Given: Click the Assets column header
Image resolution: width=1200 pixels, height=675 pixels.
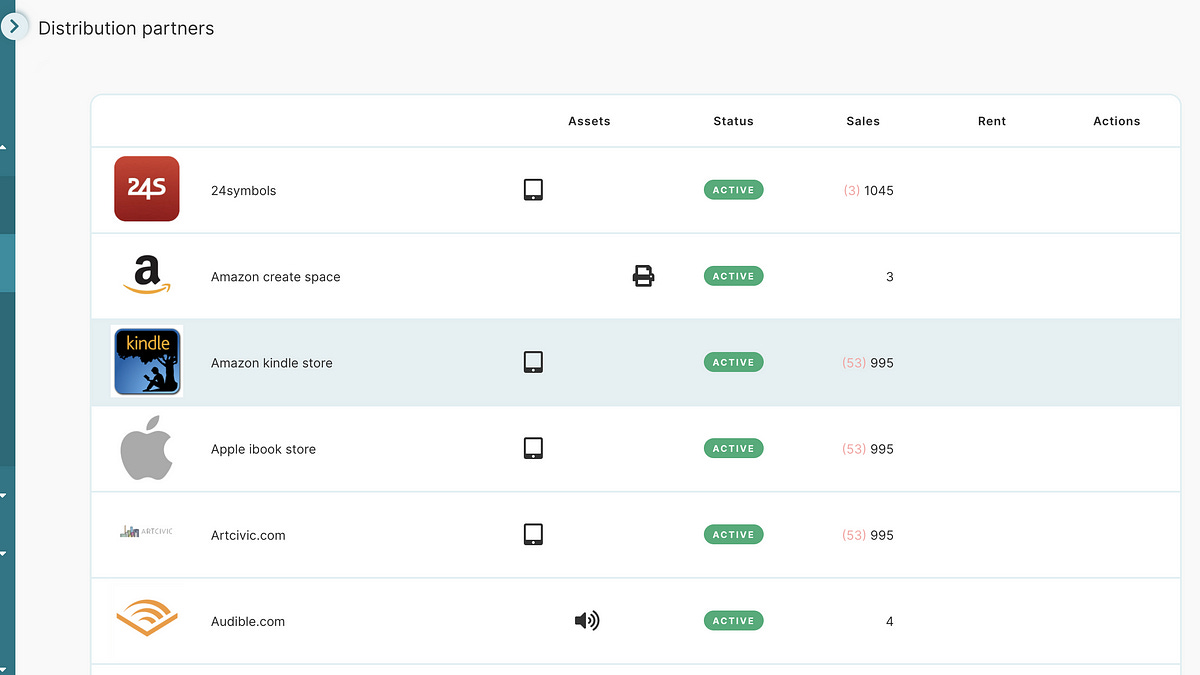Looking at the screenshot, I should click(x=589, y=121).
